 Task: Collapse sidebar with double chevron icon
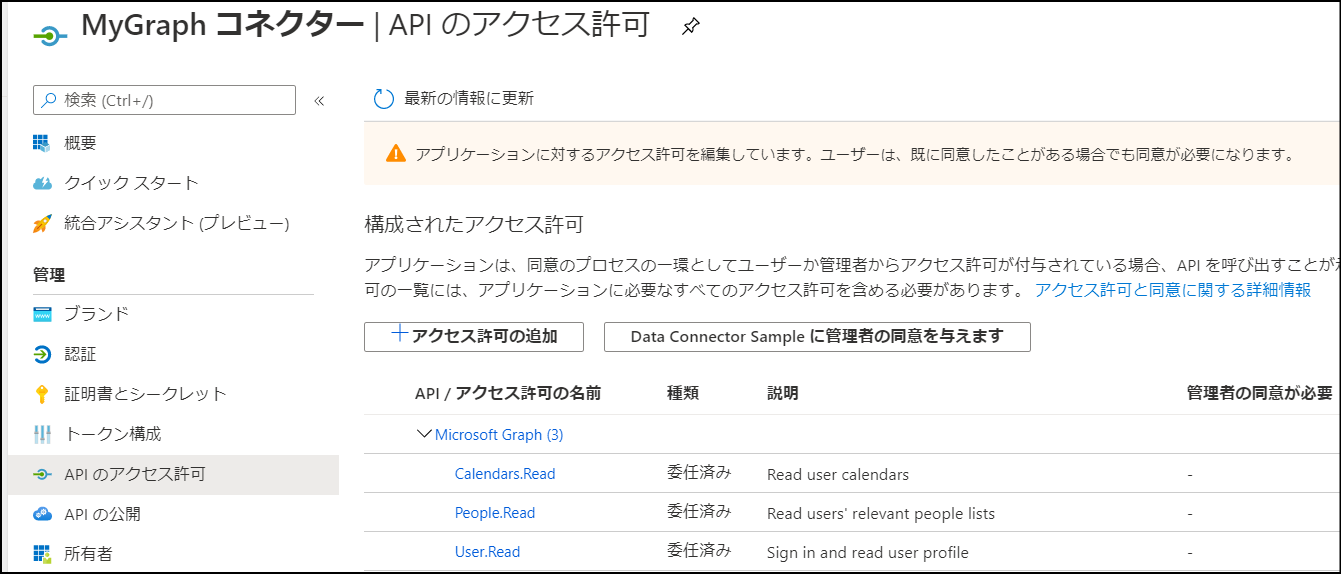[320, 100]
